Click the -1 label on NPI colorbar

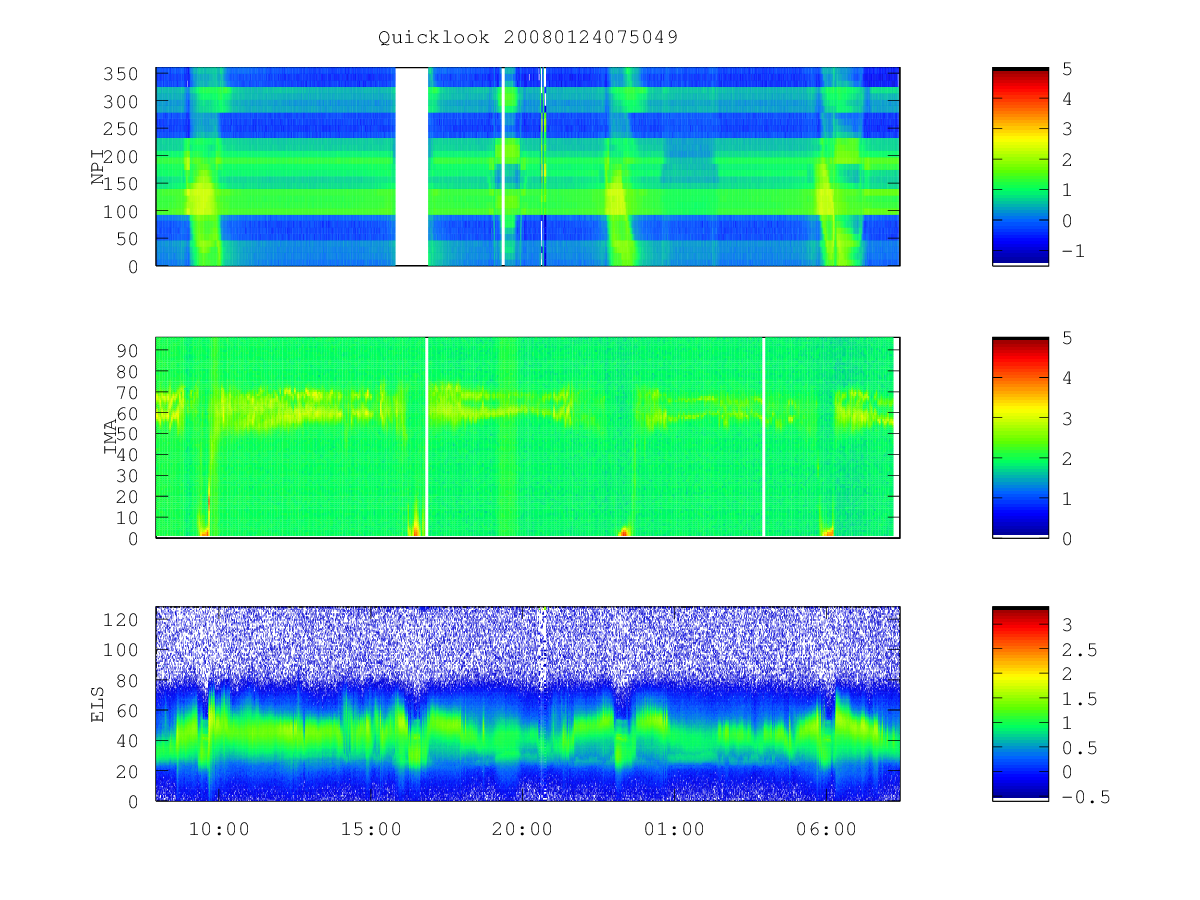point(1074,252)
